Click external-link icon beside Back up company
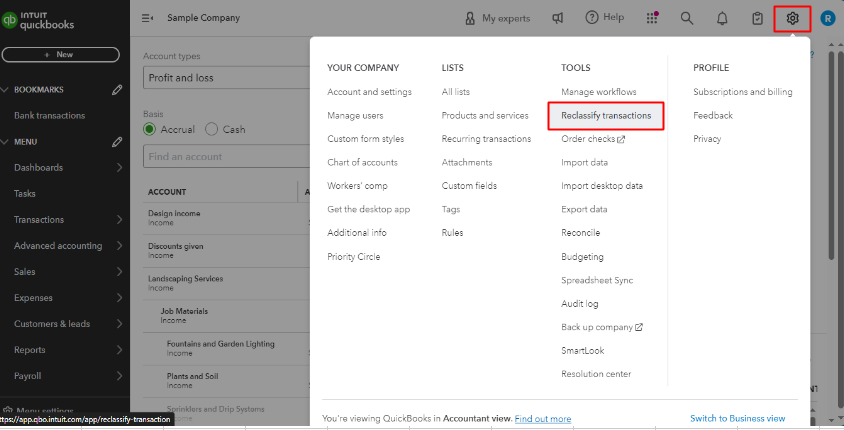Screen dimensions: 844x430 [639, 327]
